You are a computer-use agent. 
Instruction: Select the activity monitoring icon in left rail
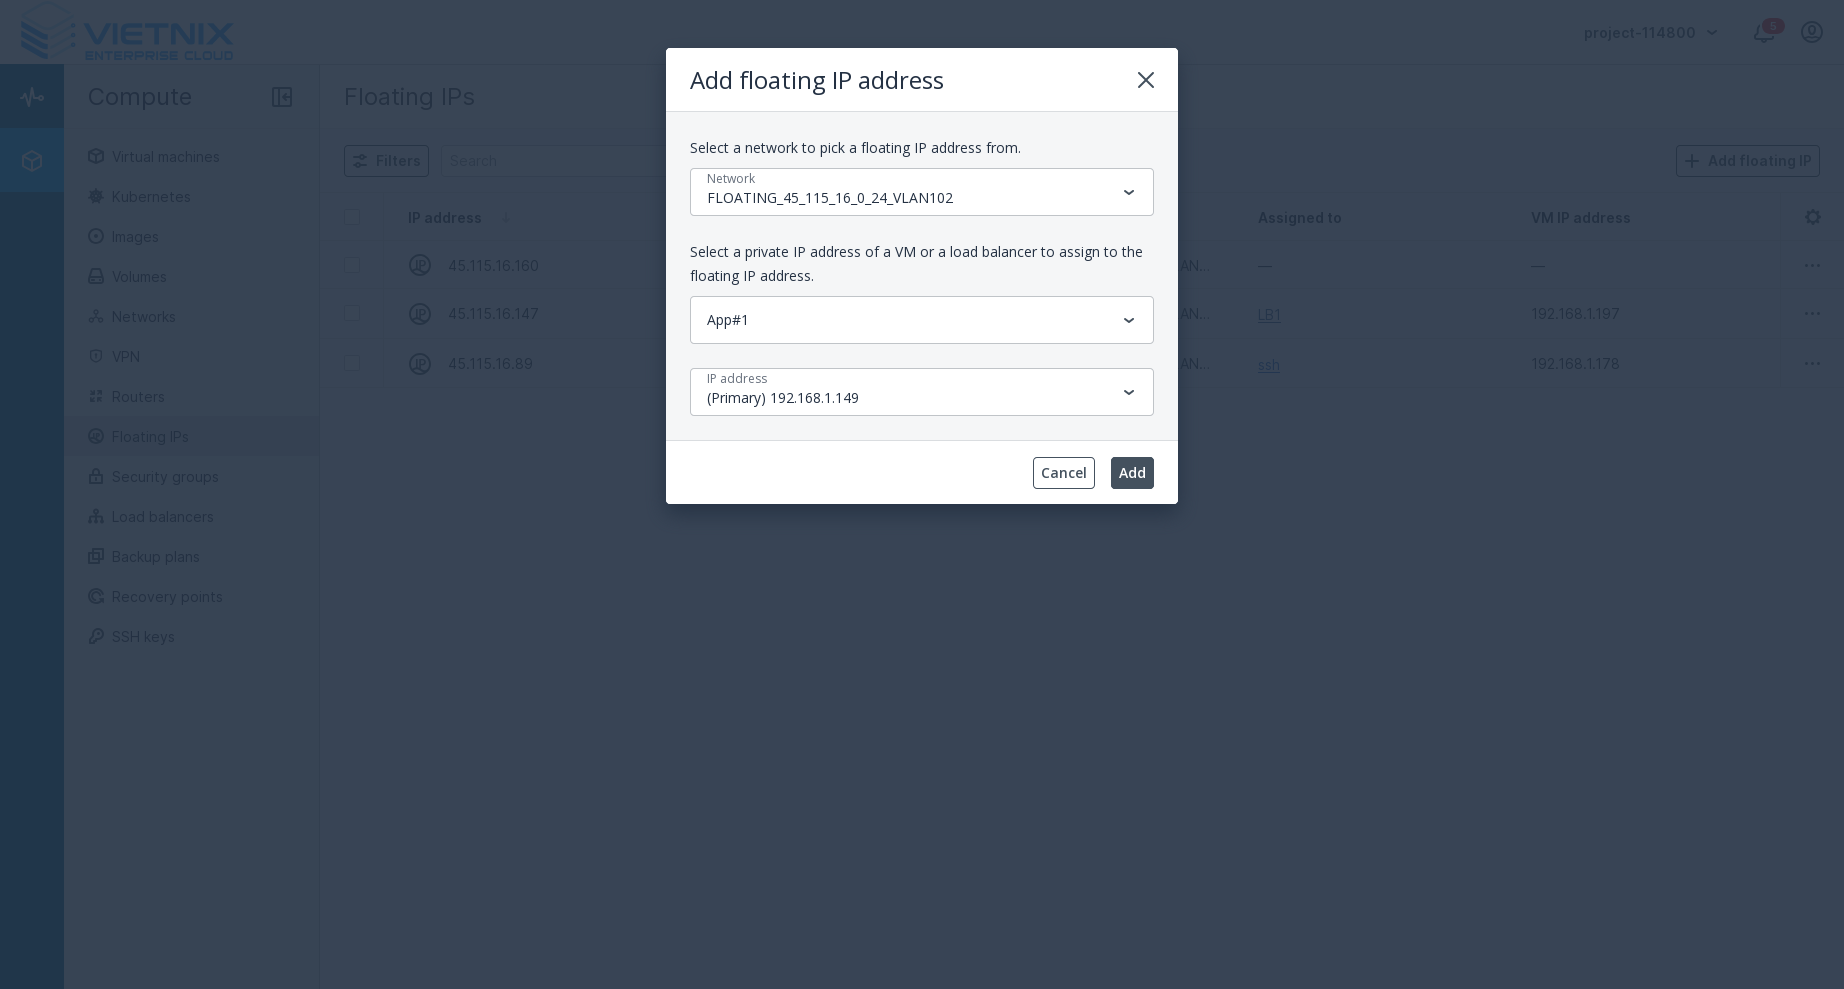pos(32,97)
